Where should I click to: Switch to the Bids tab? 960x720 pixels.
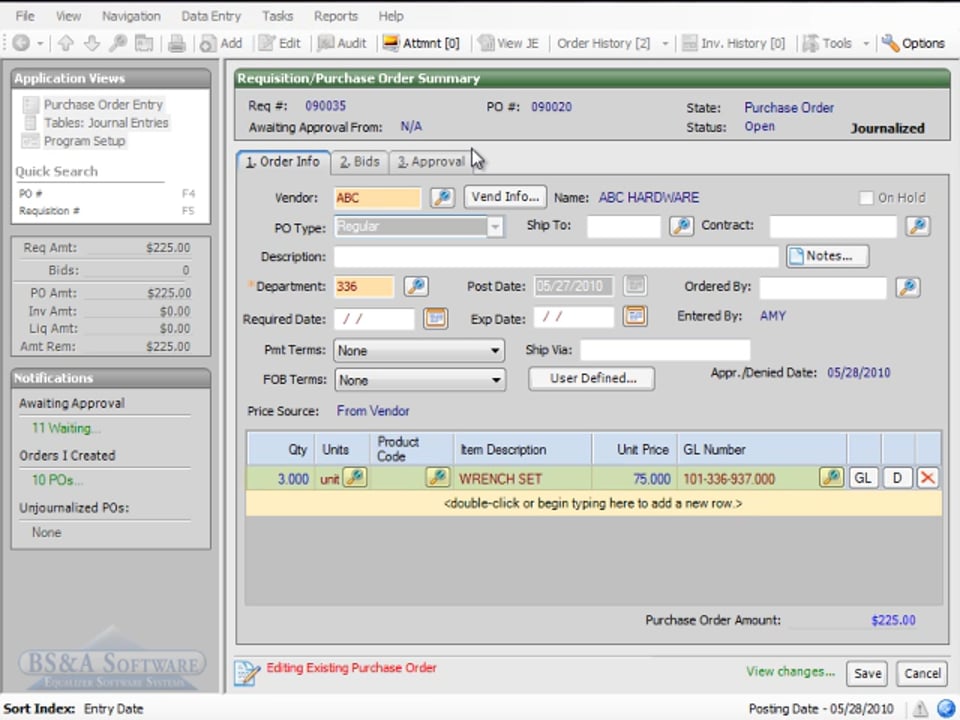point(359,161)
